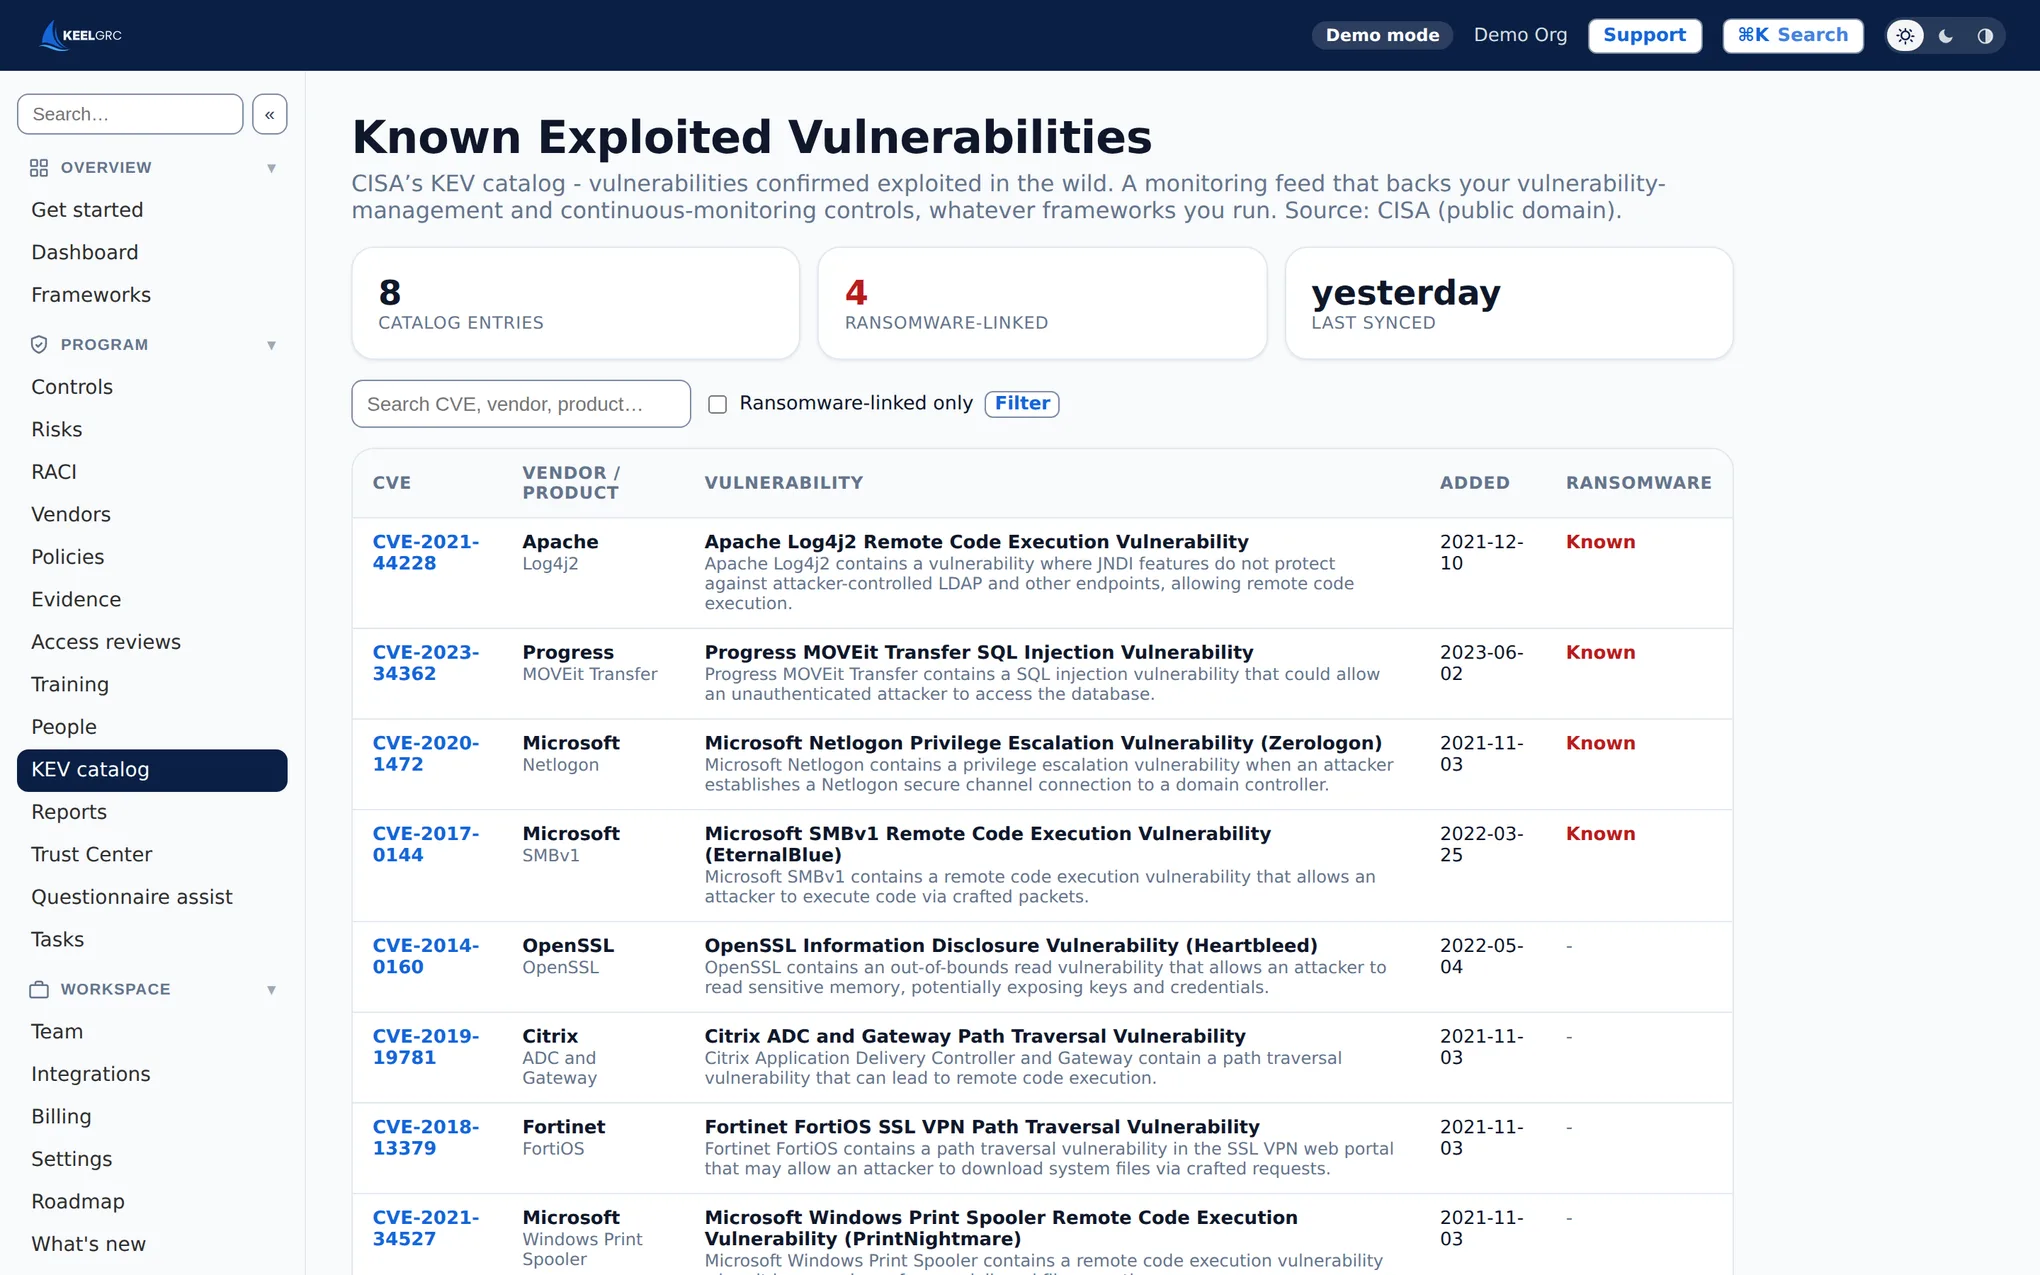Click the Program shield icon

coord(39,345)
